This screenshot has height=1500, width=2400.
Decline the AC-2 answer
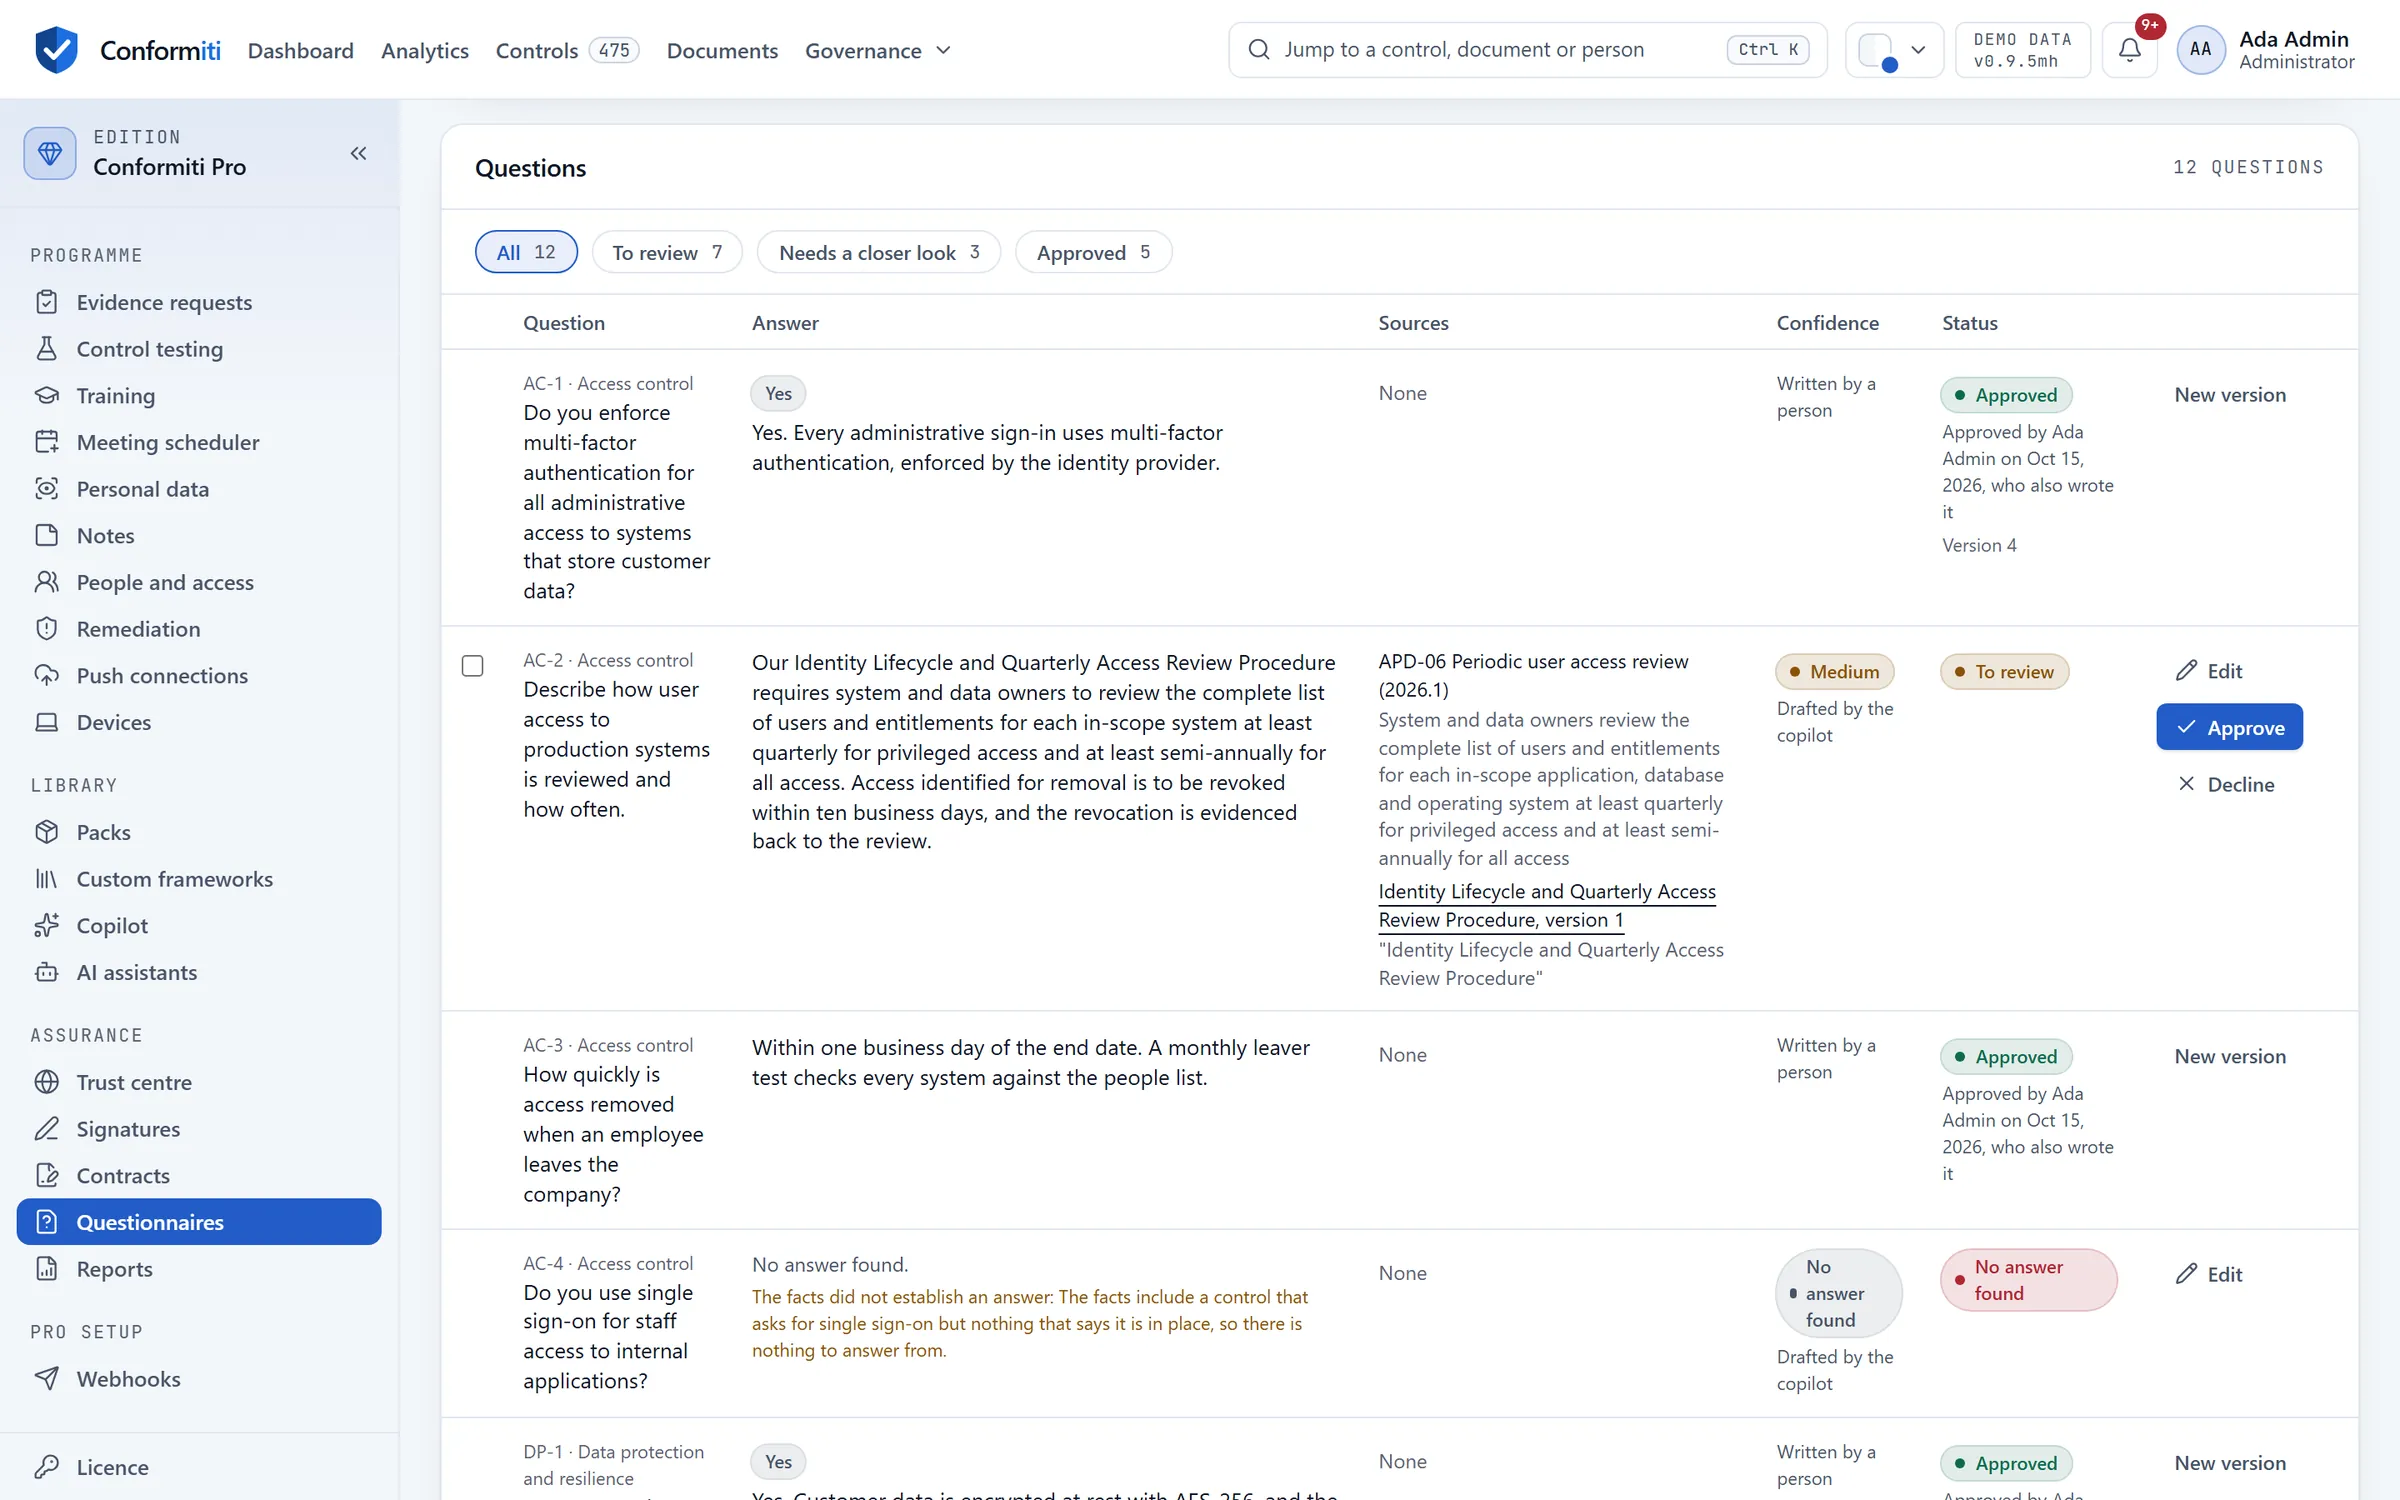(x=2226, y=784)
